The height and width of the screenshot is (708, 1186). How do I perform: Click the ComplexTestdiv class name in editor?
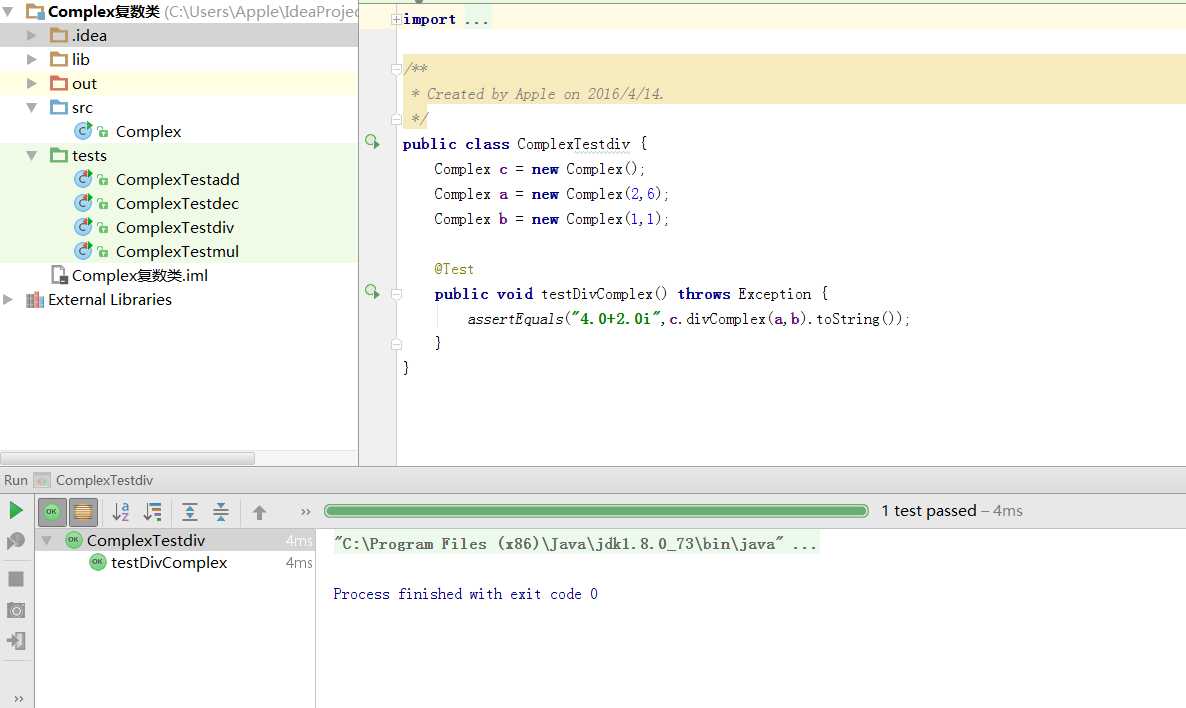pyautogui.click(x=573, y=144)
